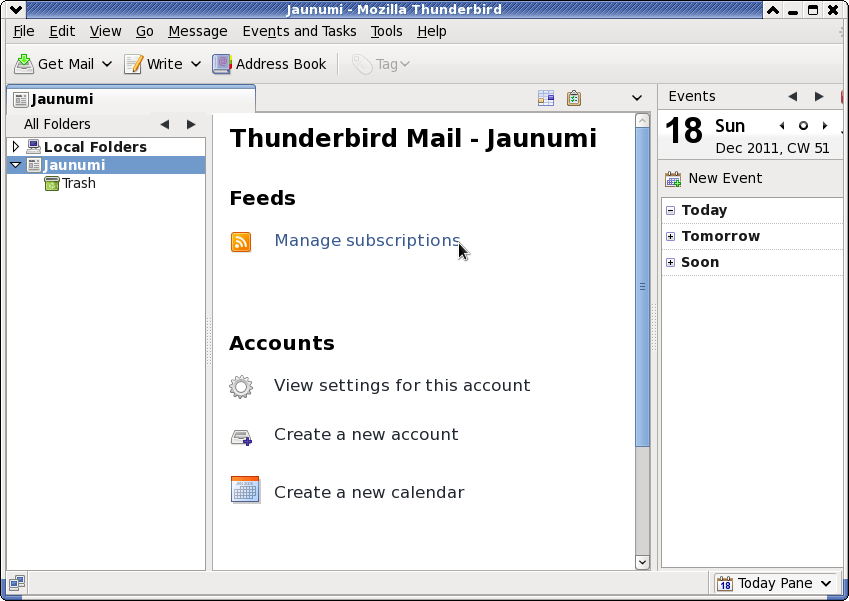This screenshot has width=849, height=601.
Task: Open the window menu in title bar
Action: (16, 9)
